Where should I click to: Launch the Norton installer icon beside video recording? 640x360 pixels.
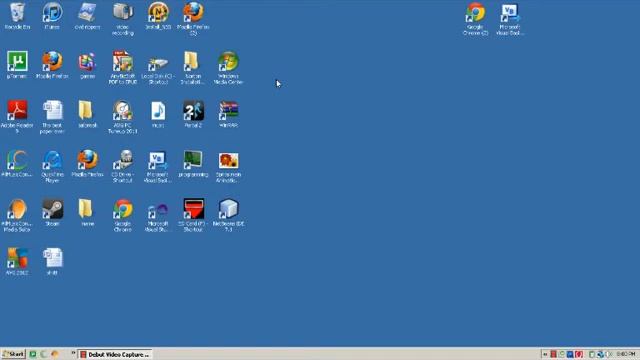[158, 16]
